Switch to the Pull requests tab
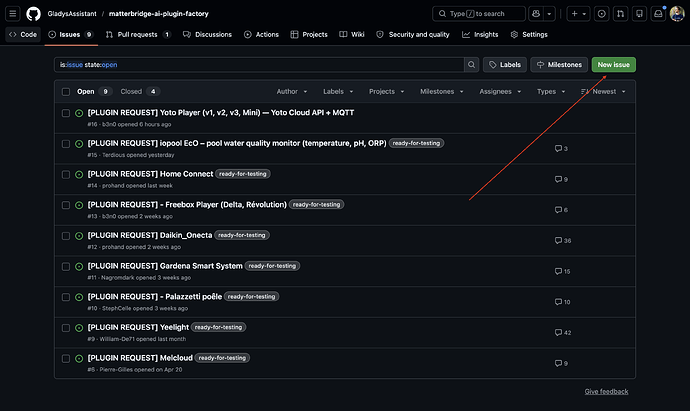 pyautogui.click(x=138, y=34)
